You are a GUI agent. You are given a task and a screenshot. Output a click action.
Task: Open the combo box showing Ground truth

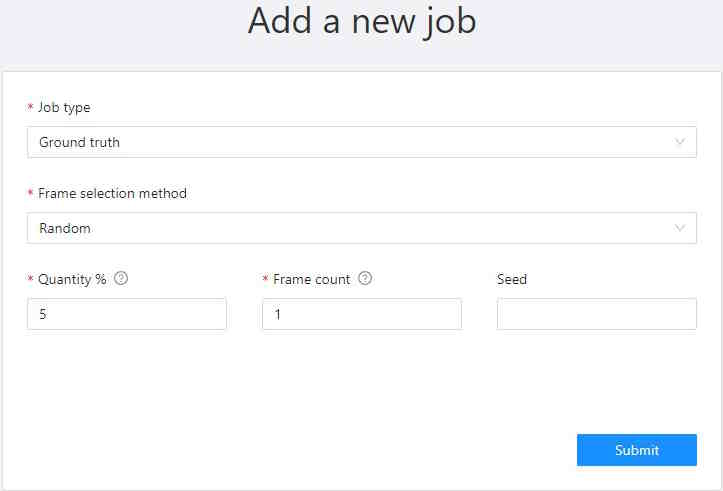pos(350,142)
